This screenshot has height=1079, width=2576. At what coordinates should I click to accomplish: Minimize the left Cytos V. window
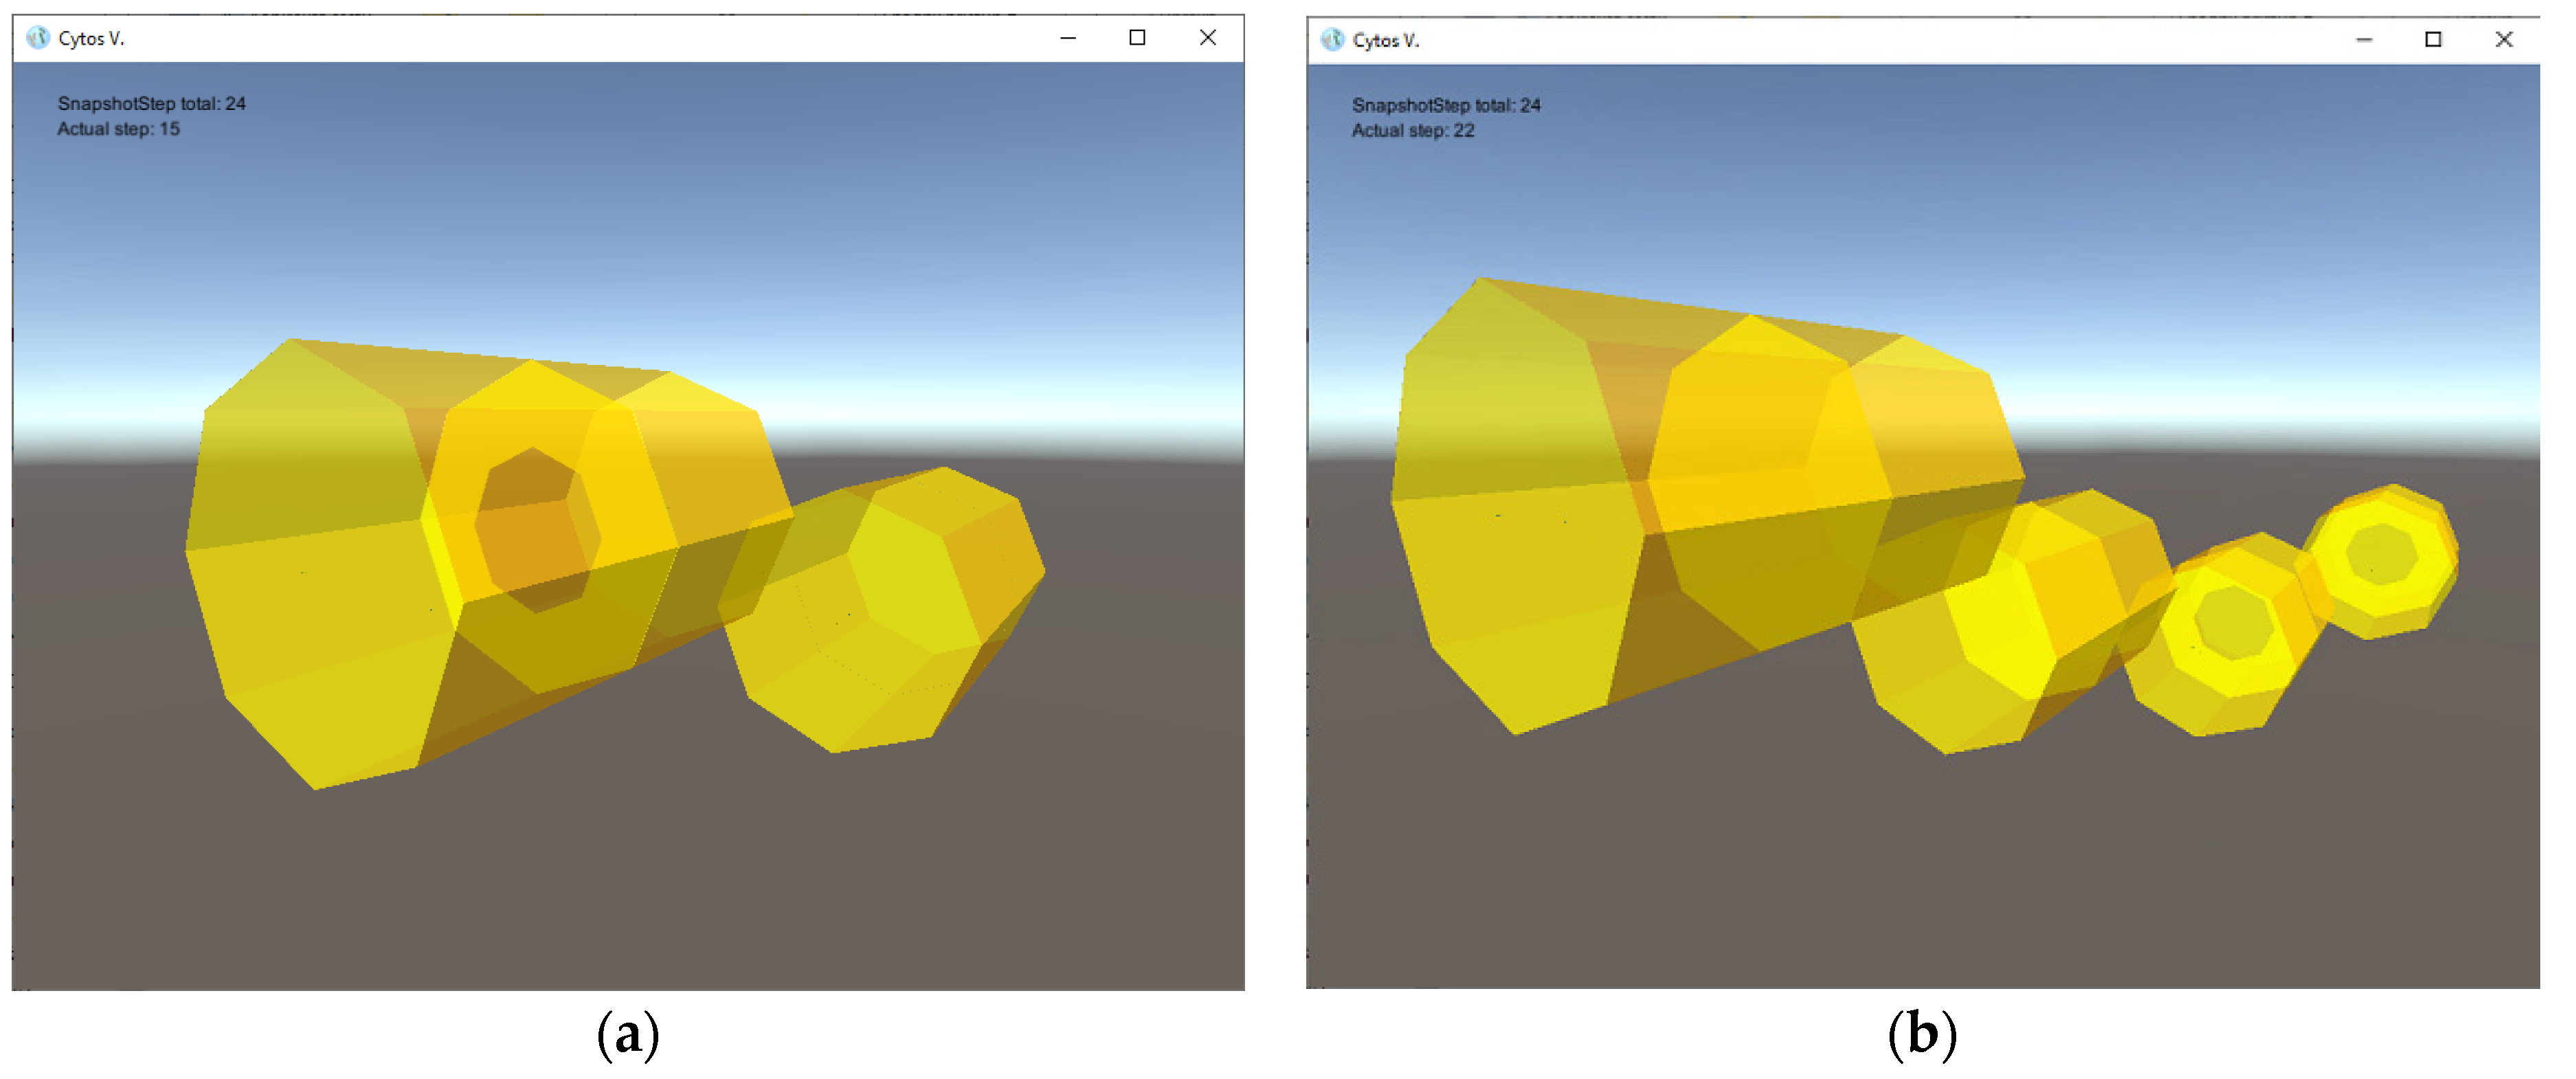(1068, 38)
